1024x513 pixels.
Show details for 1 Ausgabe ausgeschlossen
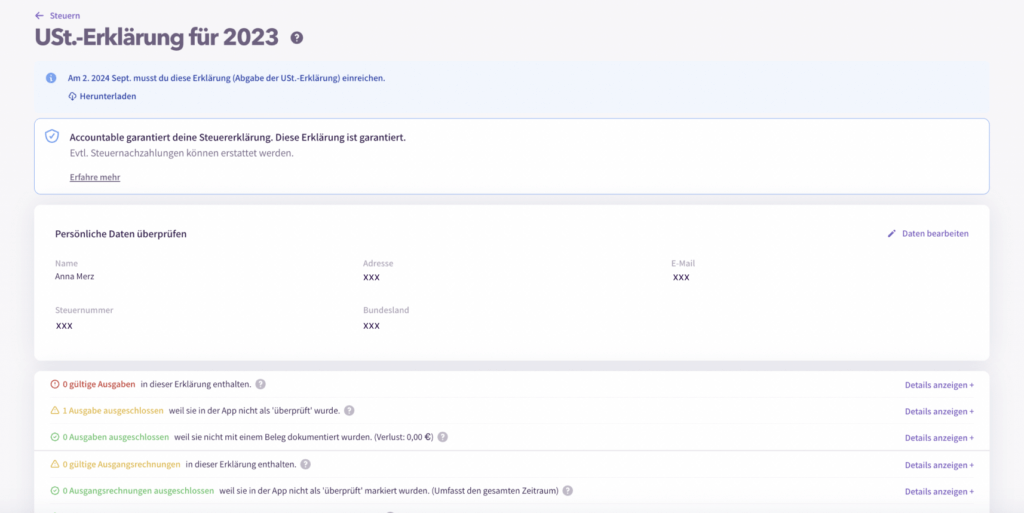click(x=939, y=411)
